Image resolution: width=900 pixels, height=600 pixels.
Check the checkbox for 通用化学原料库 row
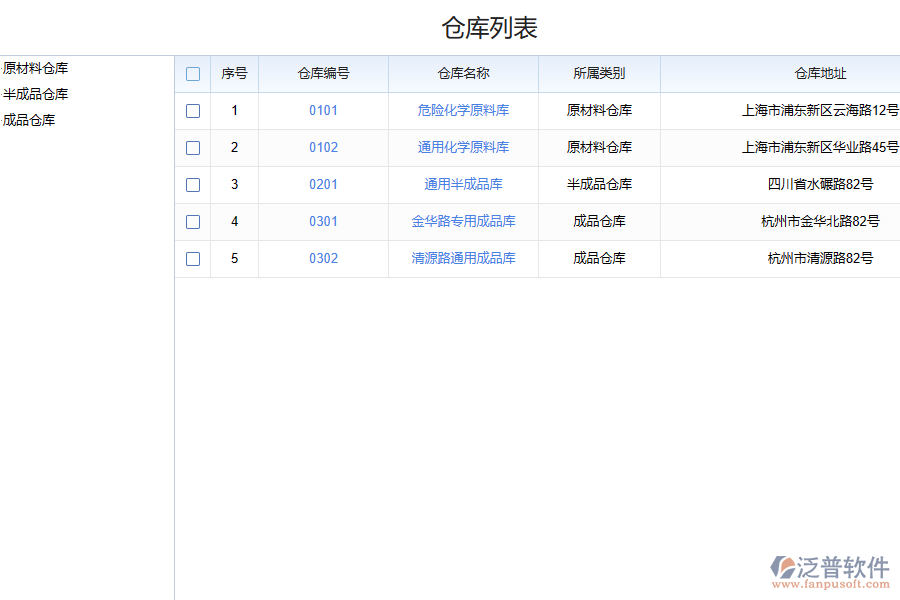coord(193,148)
